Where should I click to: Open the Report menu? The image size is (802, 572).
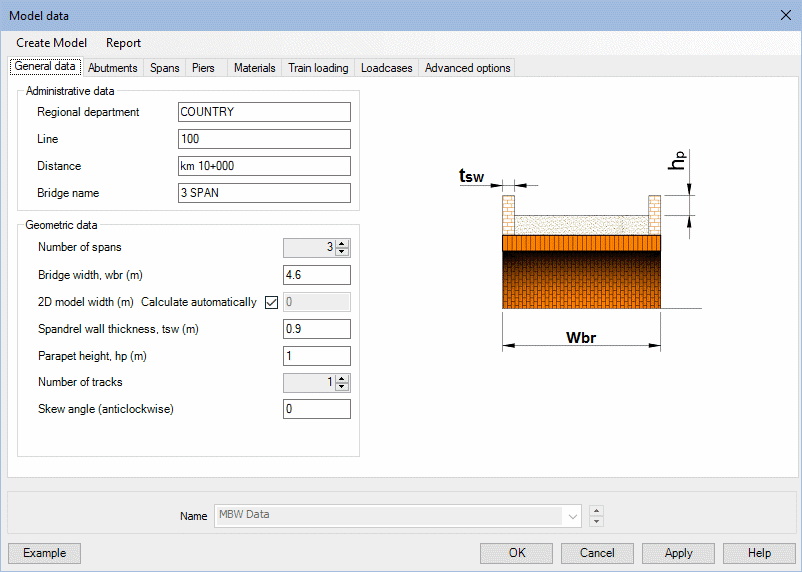(123, 43)
